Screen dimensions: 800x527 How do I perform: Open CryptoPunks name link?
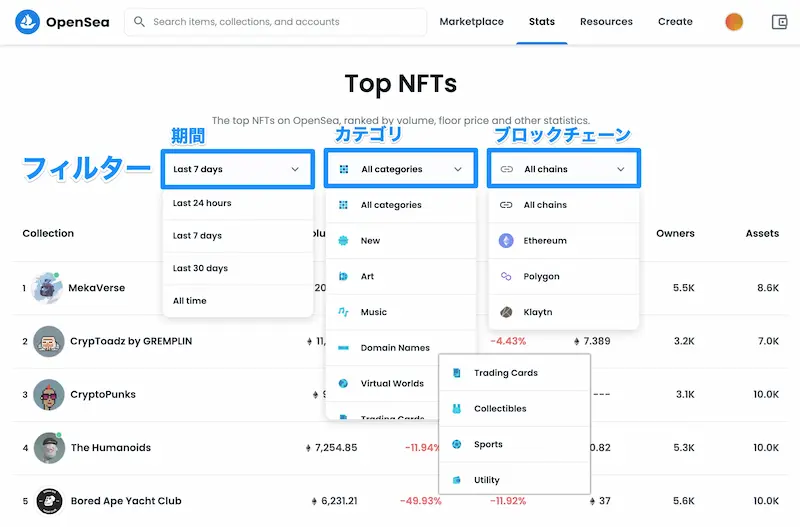103,394
